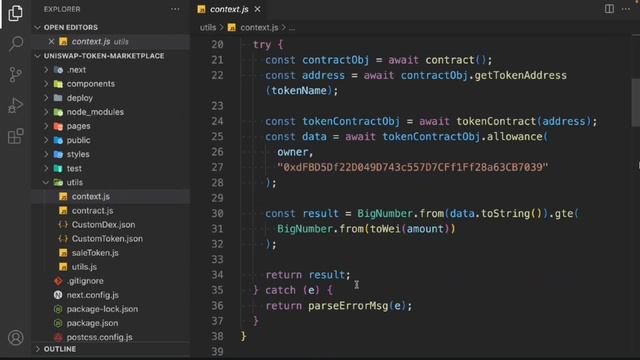The height and width of the screenshot is (360, 640).
Task: Click 'tokenContractObj.allowance' on line 25
Action: (x=462, y=136)
